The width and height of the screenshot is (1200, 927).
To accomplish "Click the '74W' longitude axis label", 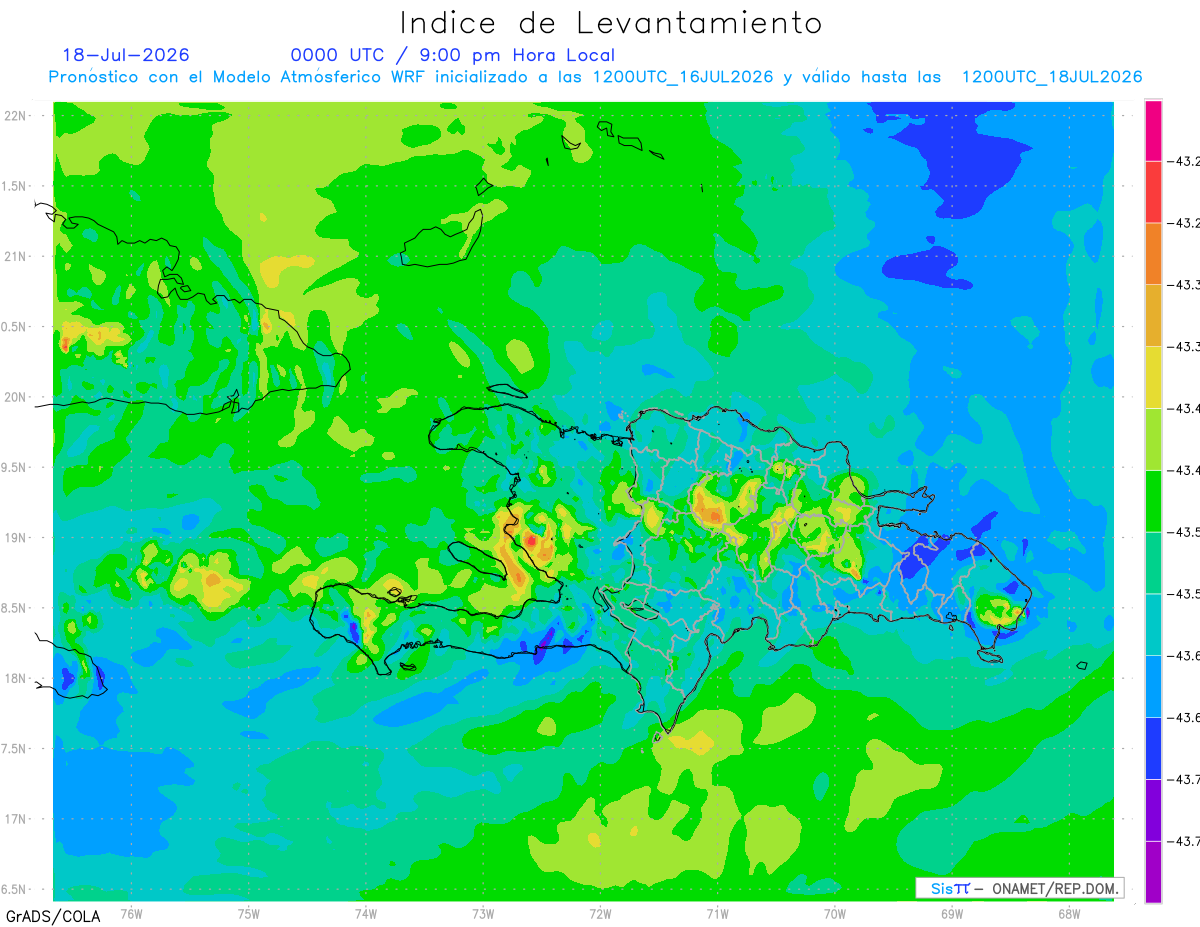I will 366,914.
